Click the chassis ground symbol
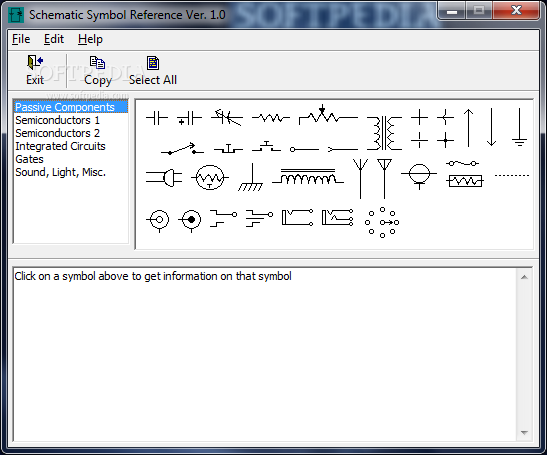This screenshot has height=455, width=547. click(251, 177)
